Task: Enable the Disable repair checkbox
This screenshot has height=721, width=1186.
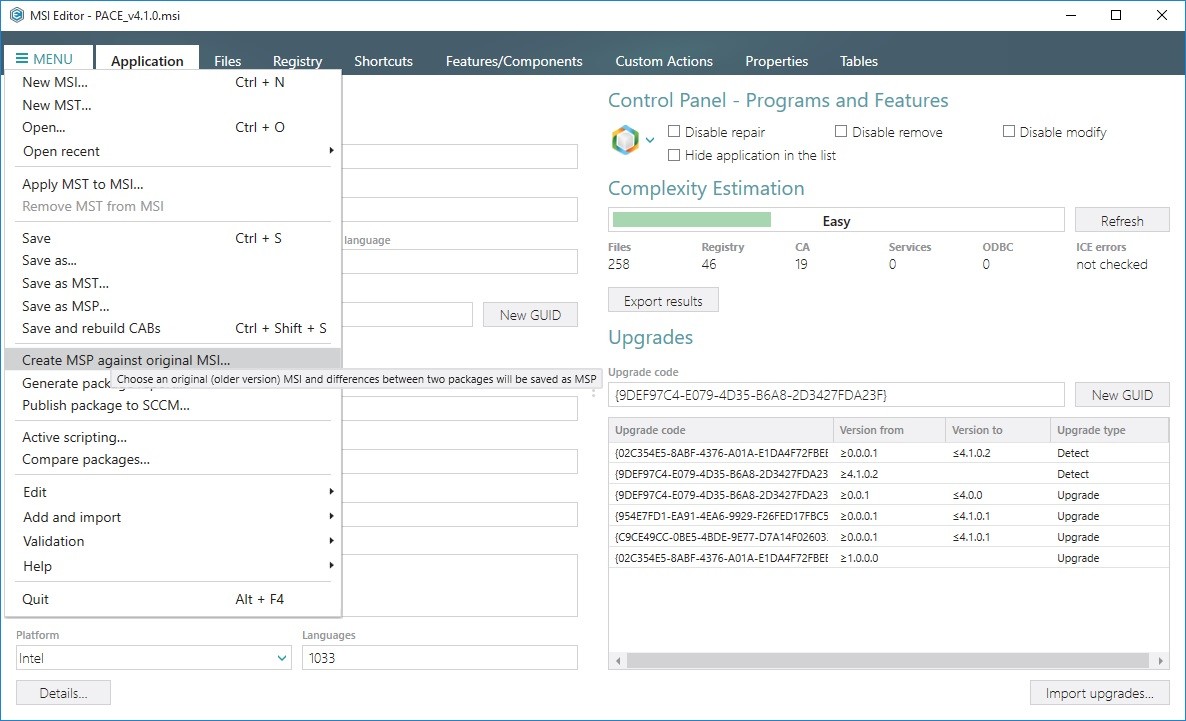Action: [674, 132]
